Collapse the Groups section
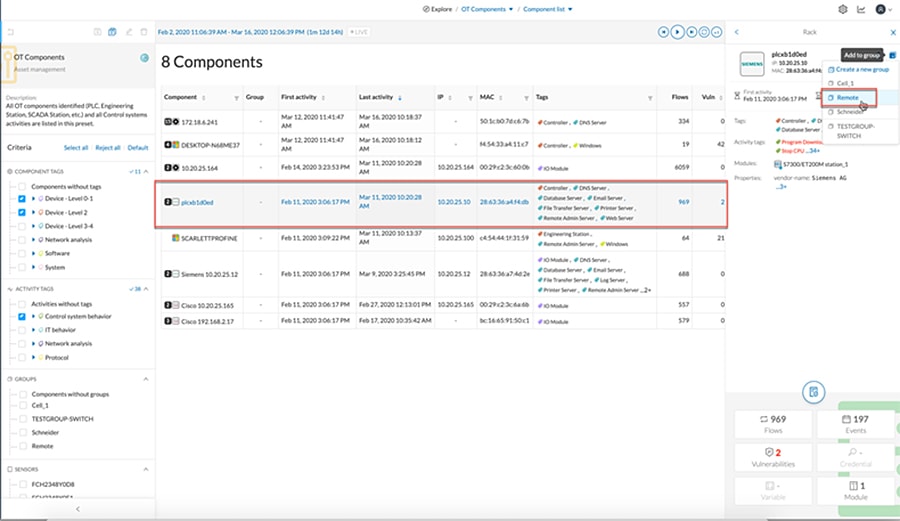 [x=146, y=379]
